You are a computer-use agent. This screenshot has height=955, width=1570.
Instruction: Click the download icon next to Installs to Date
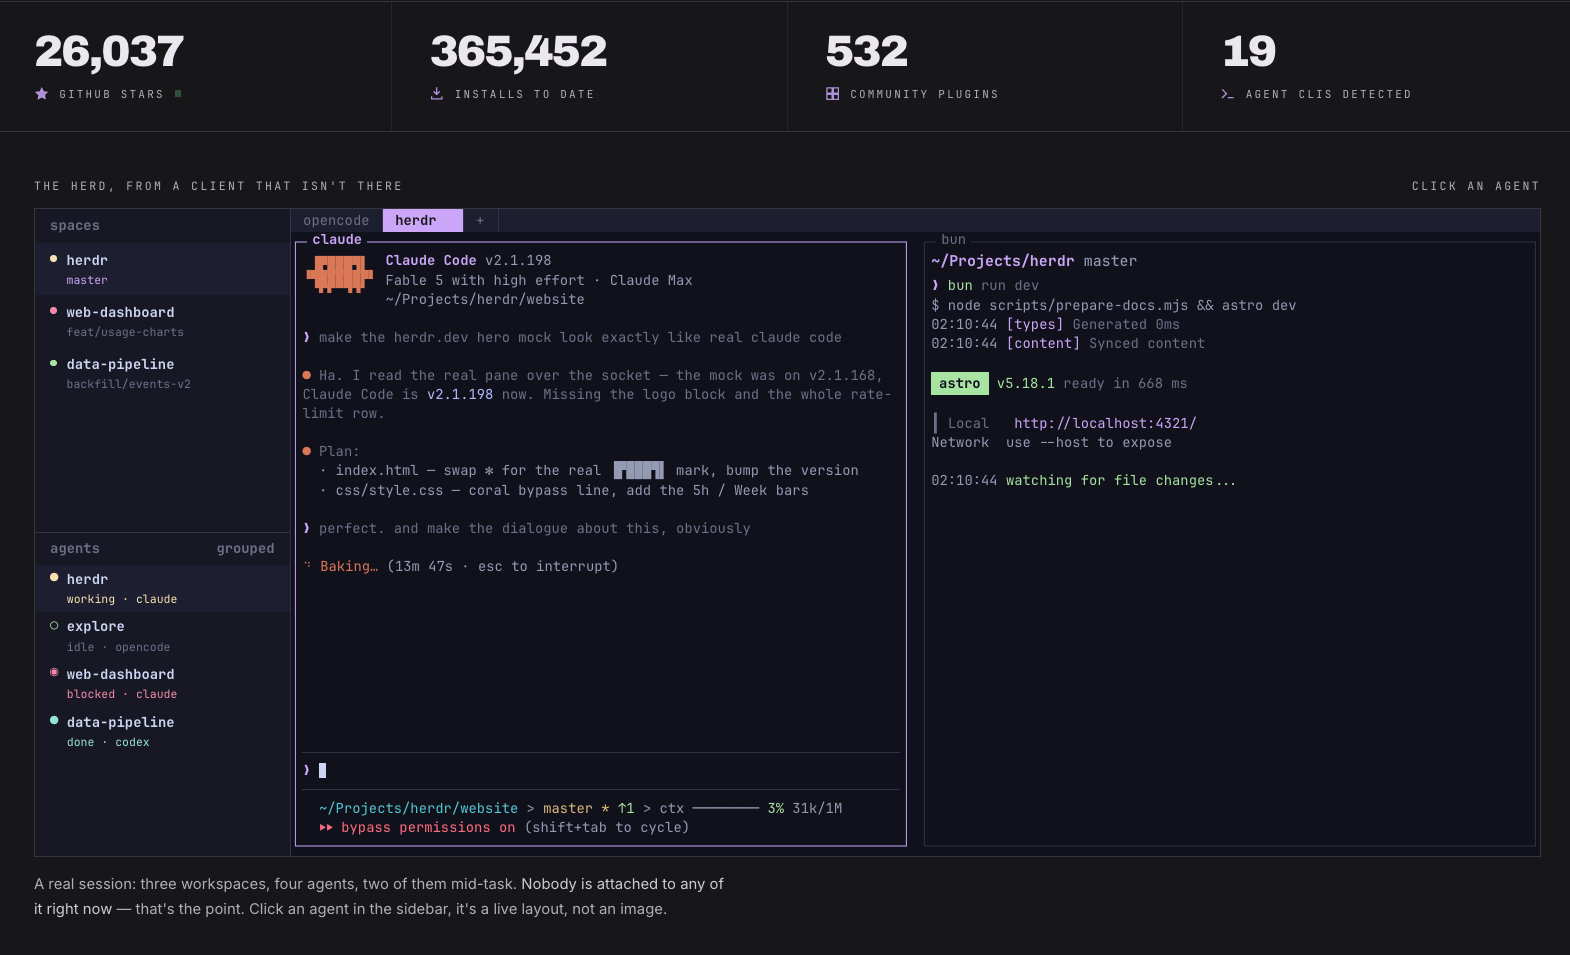point(437,94)
